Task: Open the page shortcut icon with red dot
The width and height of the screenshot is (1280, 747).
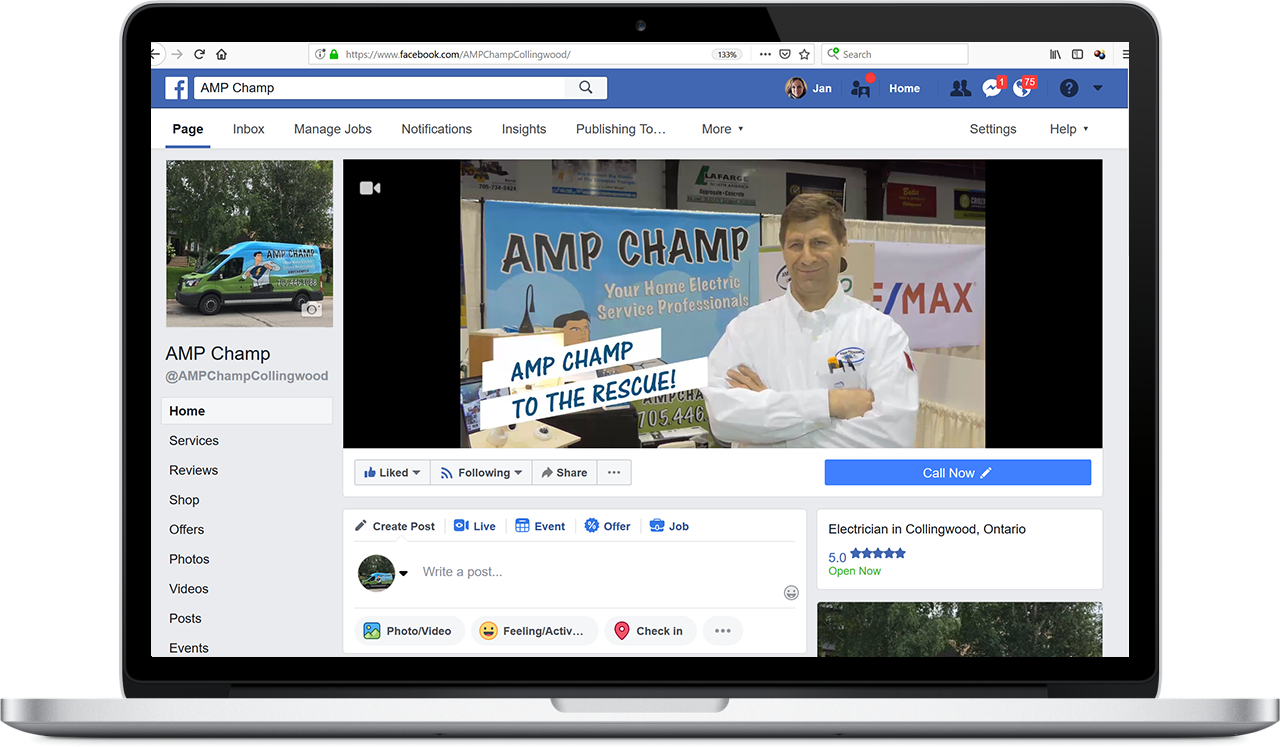Action: (x=860, y=88)
